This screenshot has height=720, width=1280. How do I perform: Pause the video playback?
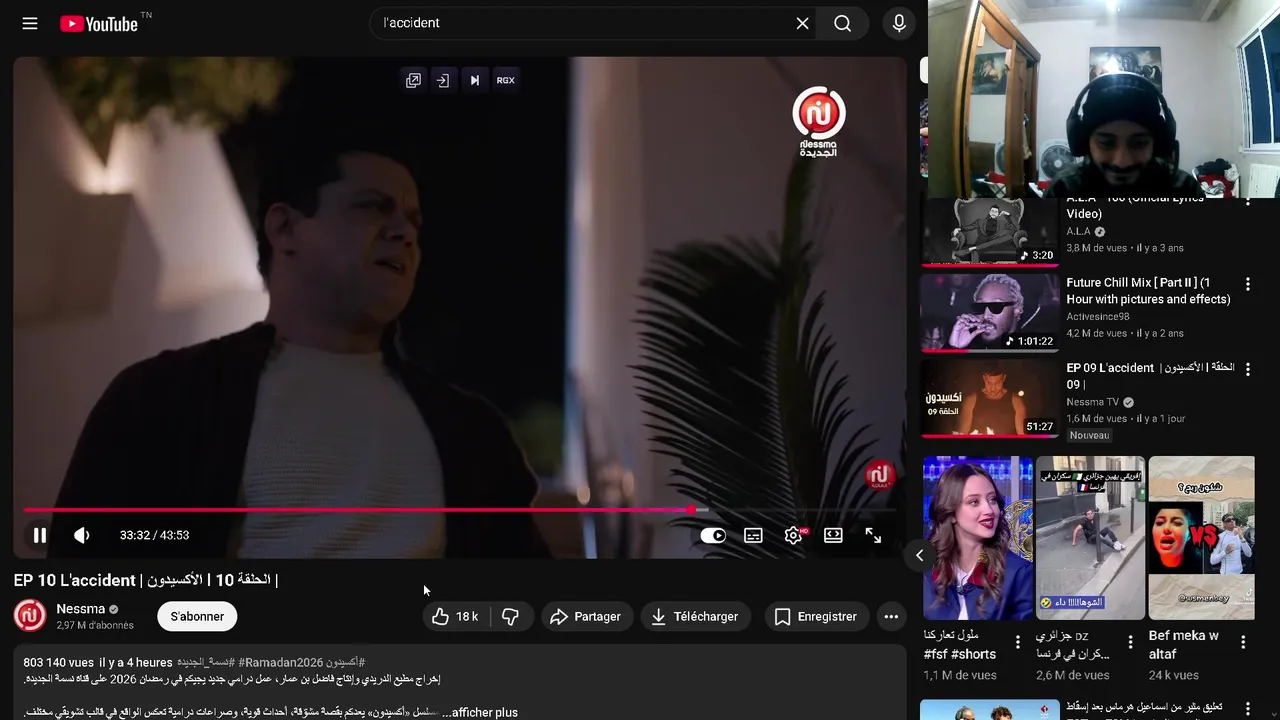[40, 535]
